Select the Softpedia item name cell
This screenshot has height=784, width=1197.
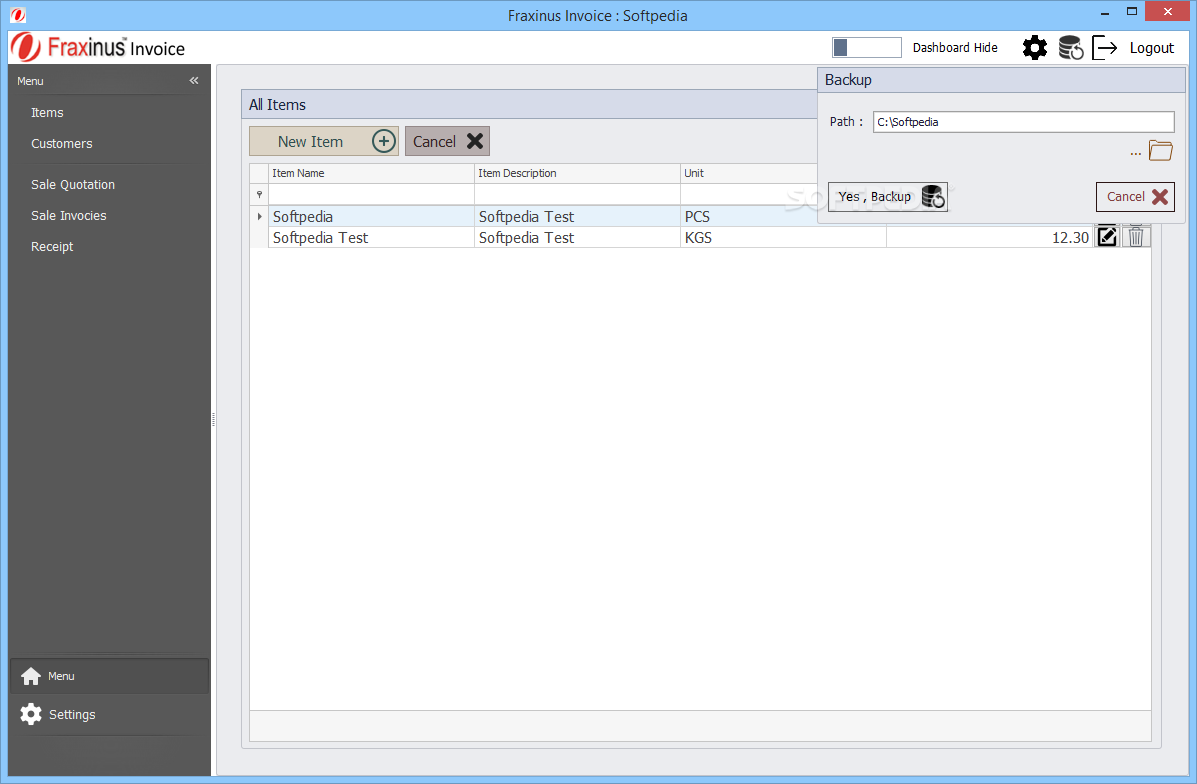372,217
